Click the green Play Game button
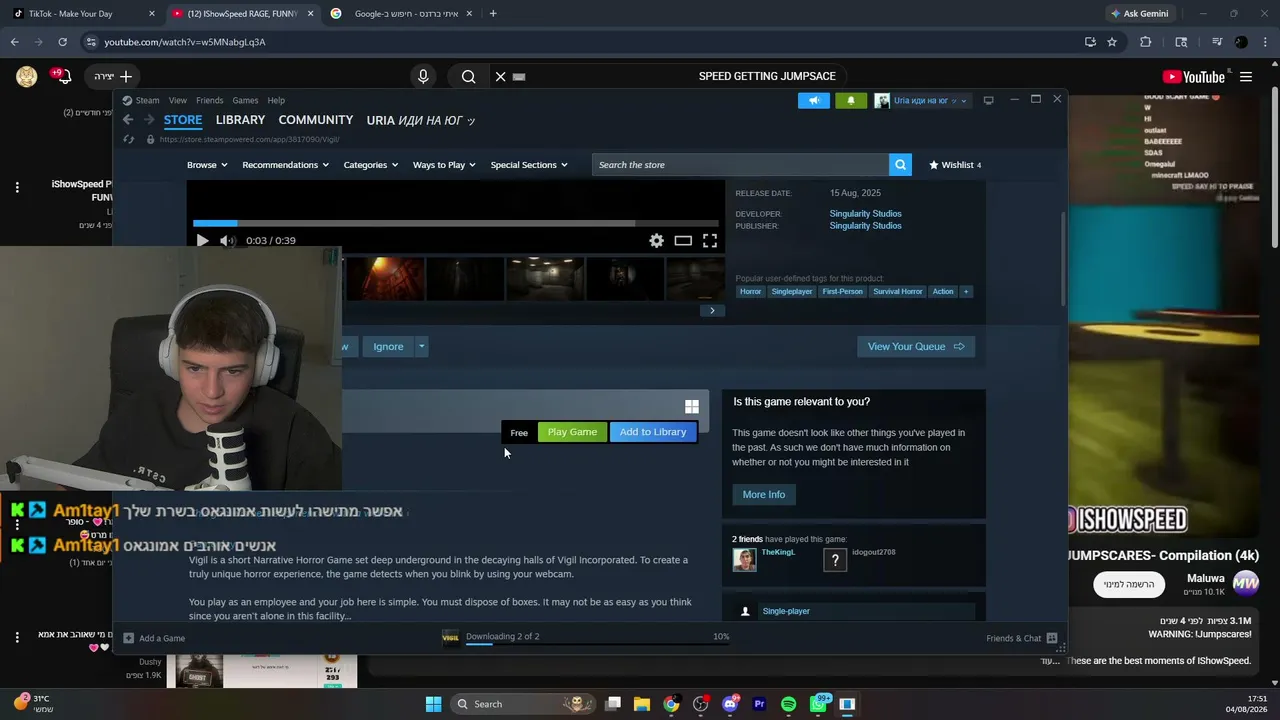Image resolution: width=1280 pixels, height=720 pixels. click(572, 432)
